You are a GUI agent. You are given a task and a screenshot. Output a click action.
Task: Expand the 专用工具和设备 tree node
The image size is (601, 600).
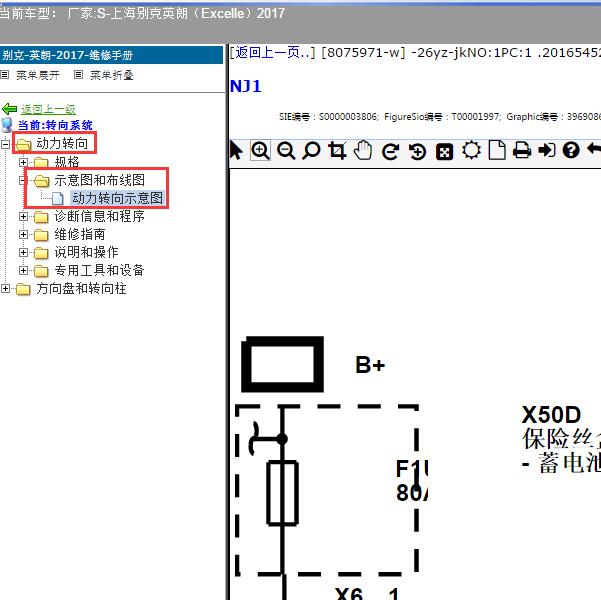click(x=23, y=270)
